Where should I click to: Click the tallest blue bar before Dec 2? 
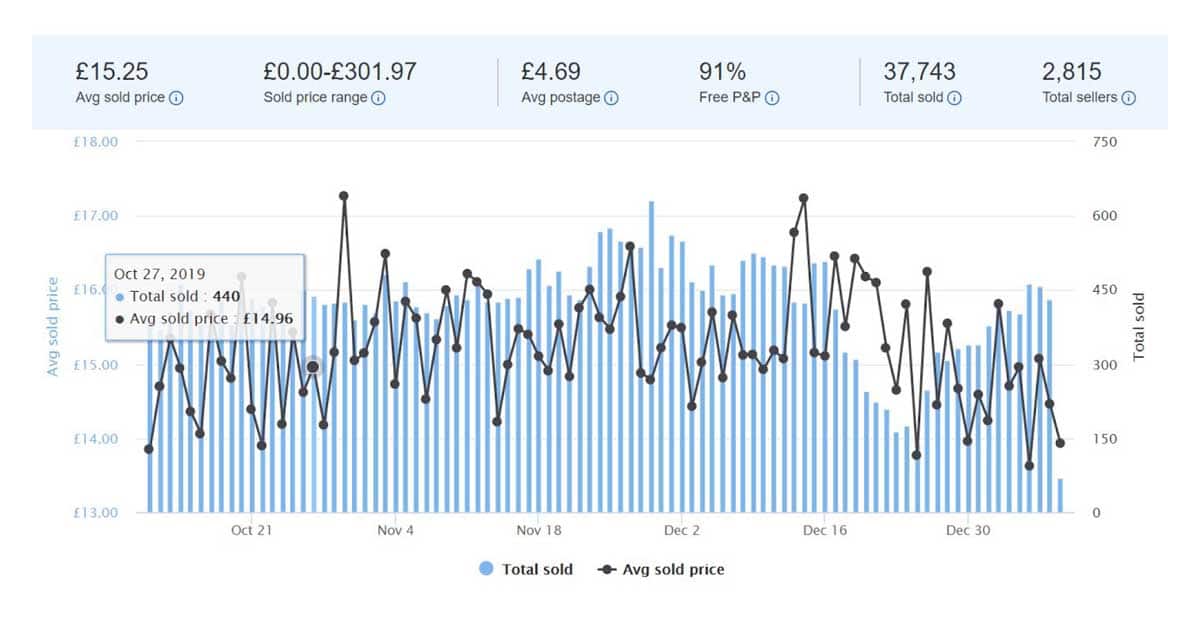[x=650, y=350]
